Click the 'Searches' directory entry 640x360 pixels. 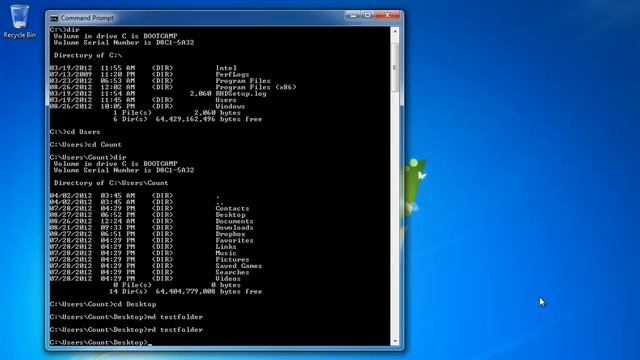coord(232,273)
